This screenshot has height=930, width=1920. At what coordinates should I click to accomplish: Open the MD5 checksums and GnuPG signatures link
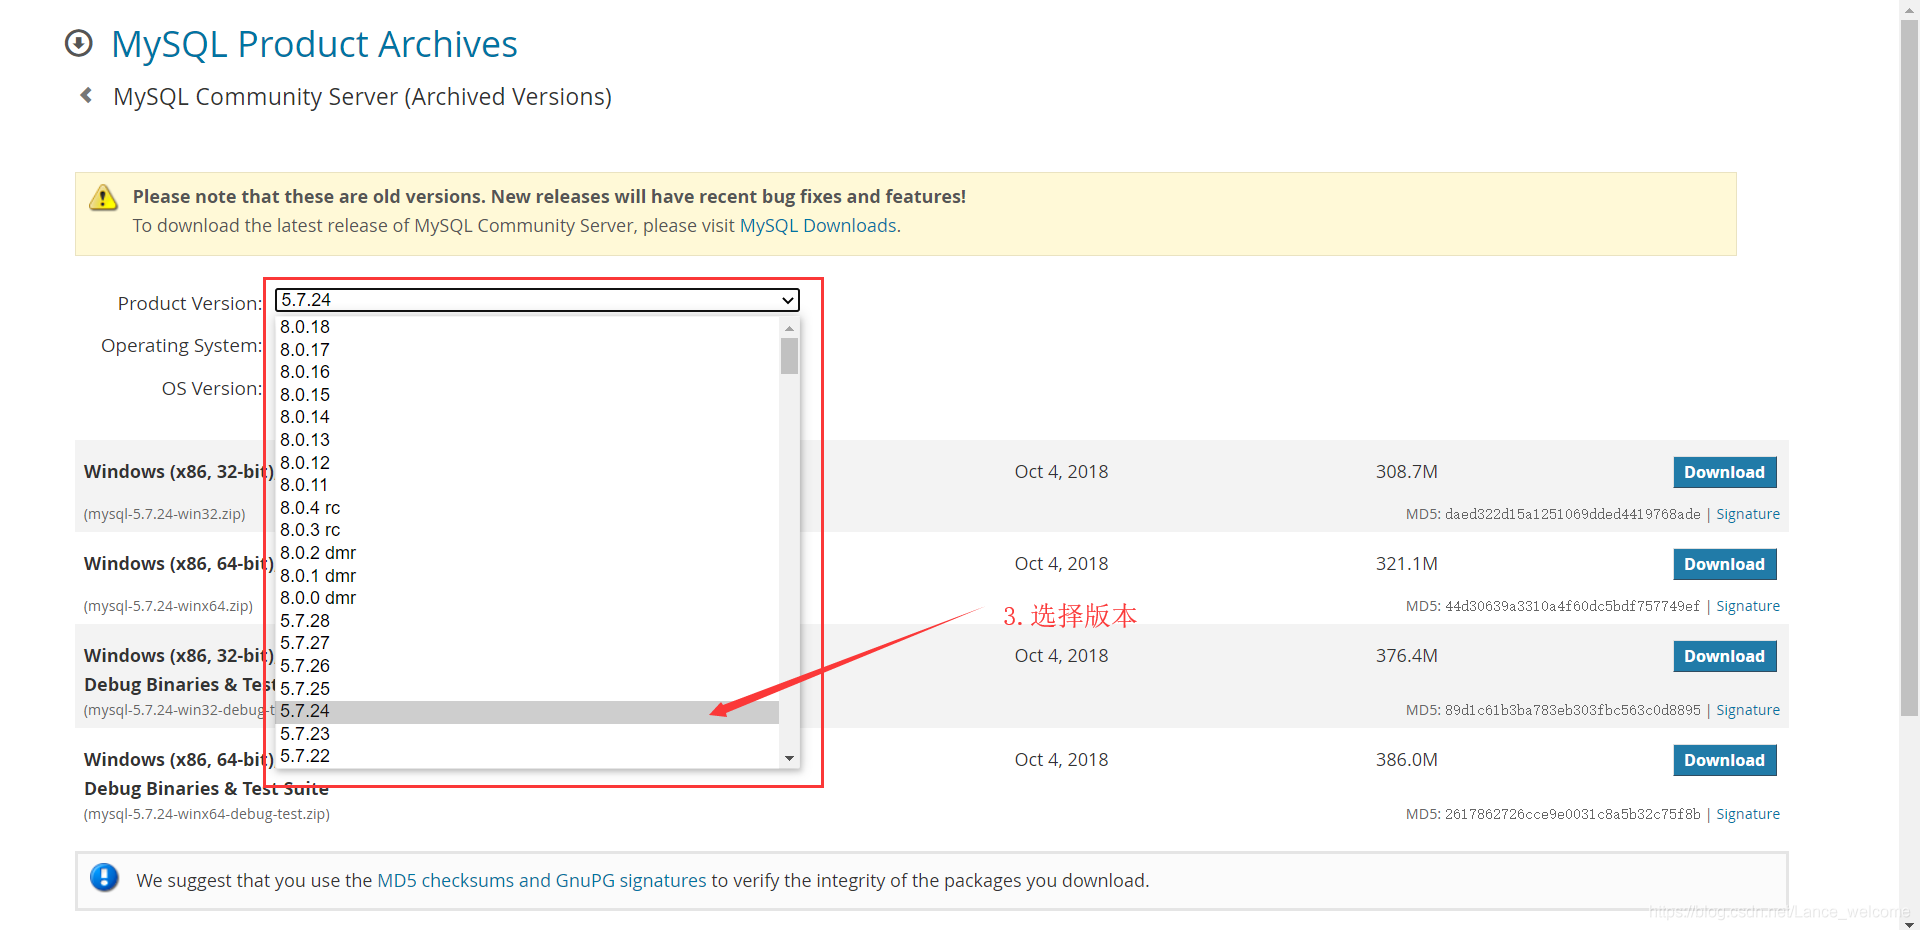point(541,880)
